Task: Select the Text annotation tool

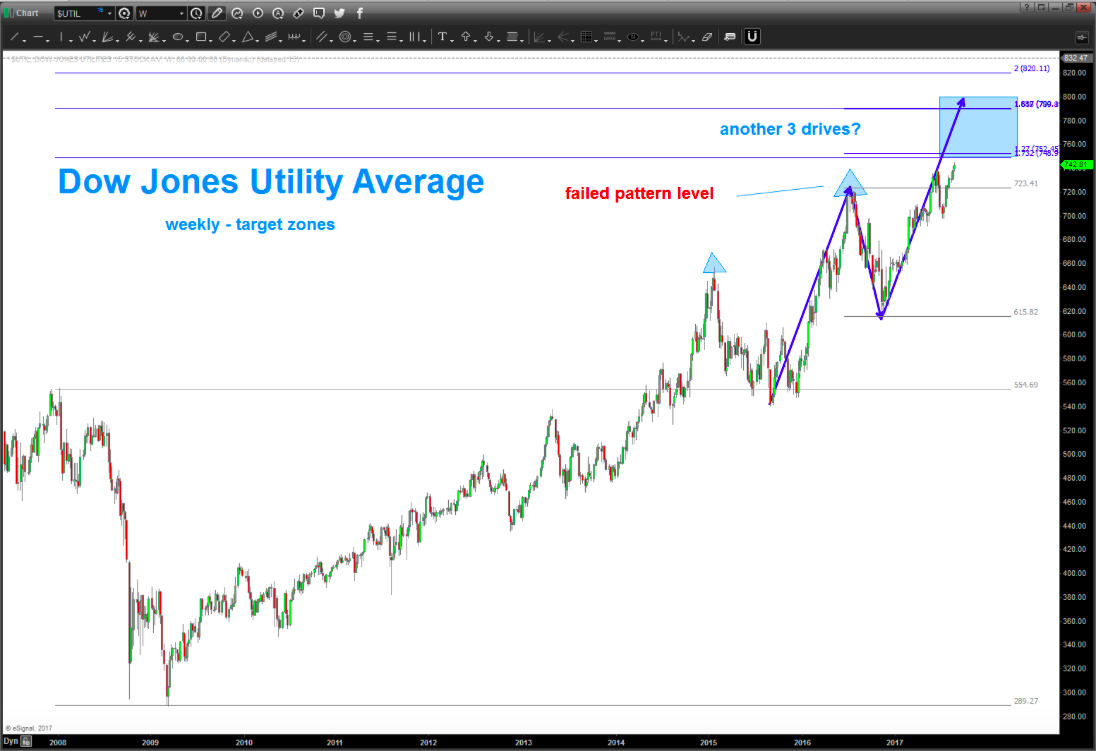Action: (442, 37)
